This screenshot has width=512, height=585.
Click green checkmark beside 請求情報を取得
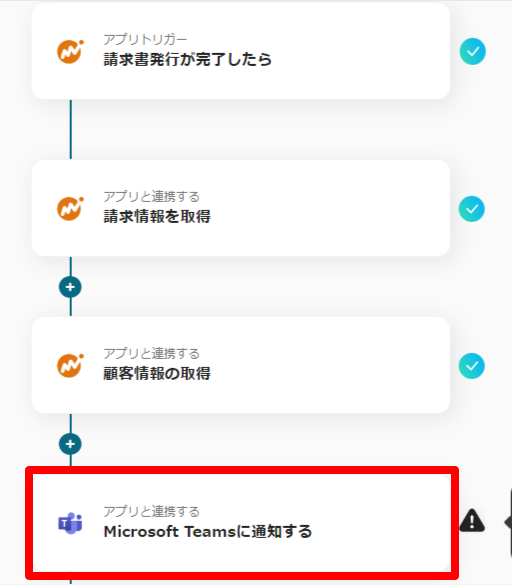click(472, 209)
